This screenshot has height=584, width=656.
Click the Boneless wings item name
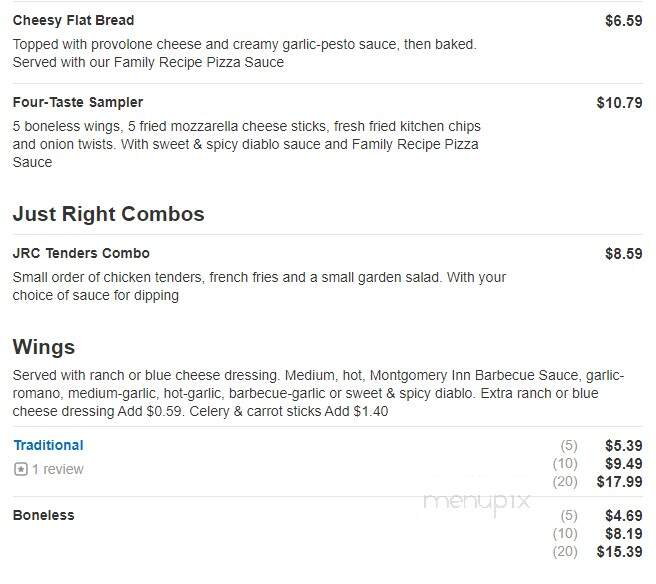(x=44, y=515)
